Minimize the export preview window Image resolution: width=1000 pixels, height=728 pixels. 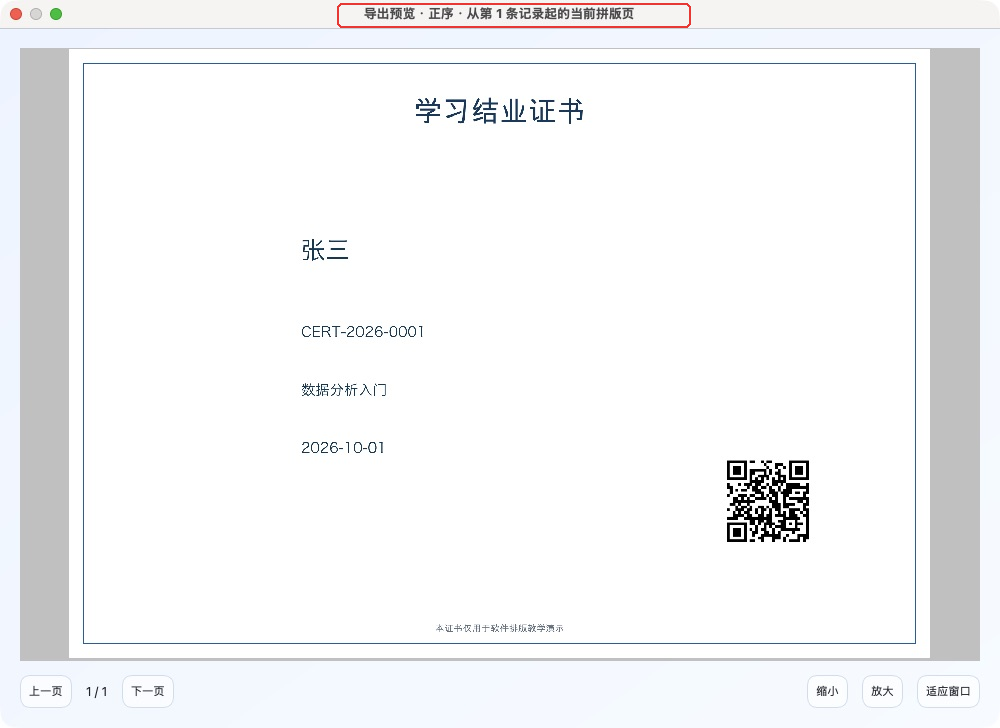click(36, 14)
